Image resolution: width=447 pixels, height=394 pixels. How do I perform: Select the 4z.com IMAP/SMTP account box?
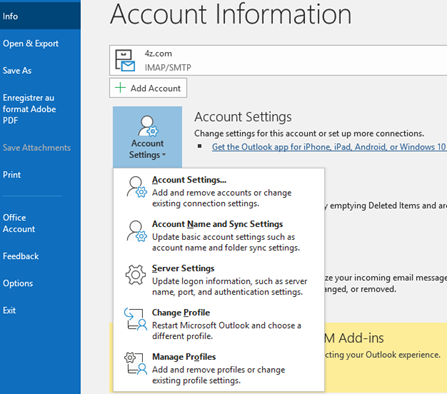[278, 60]
